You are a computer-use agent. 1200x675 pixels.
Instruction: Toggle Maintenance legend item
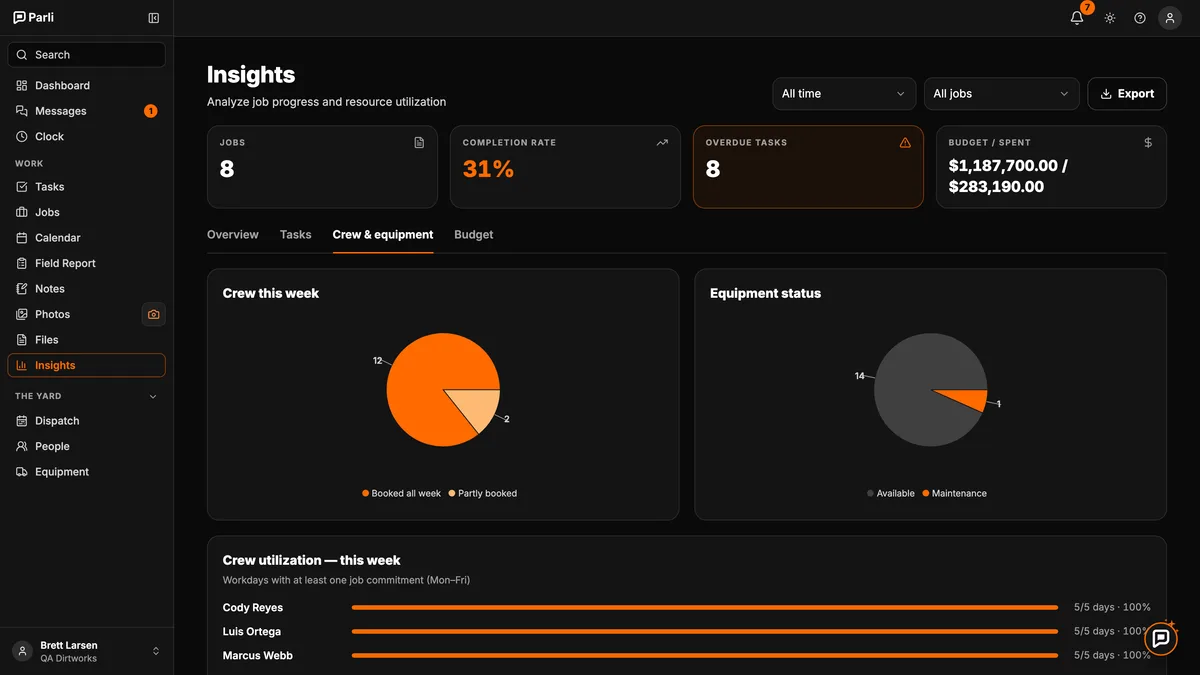click(x=955, y=494)
